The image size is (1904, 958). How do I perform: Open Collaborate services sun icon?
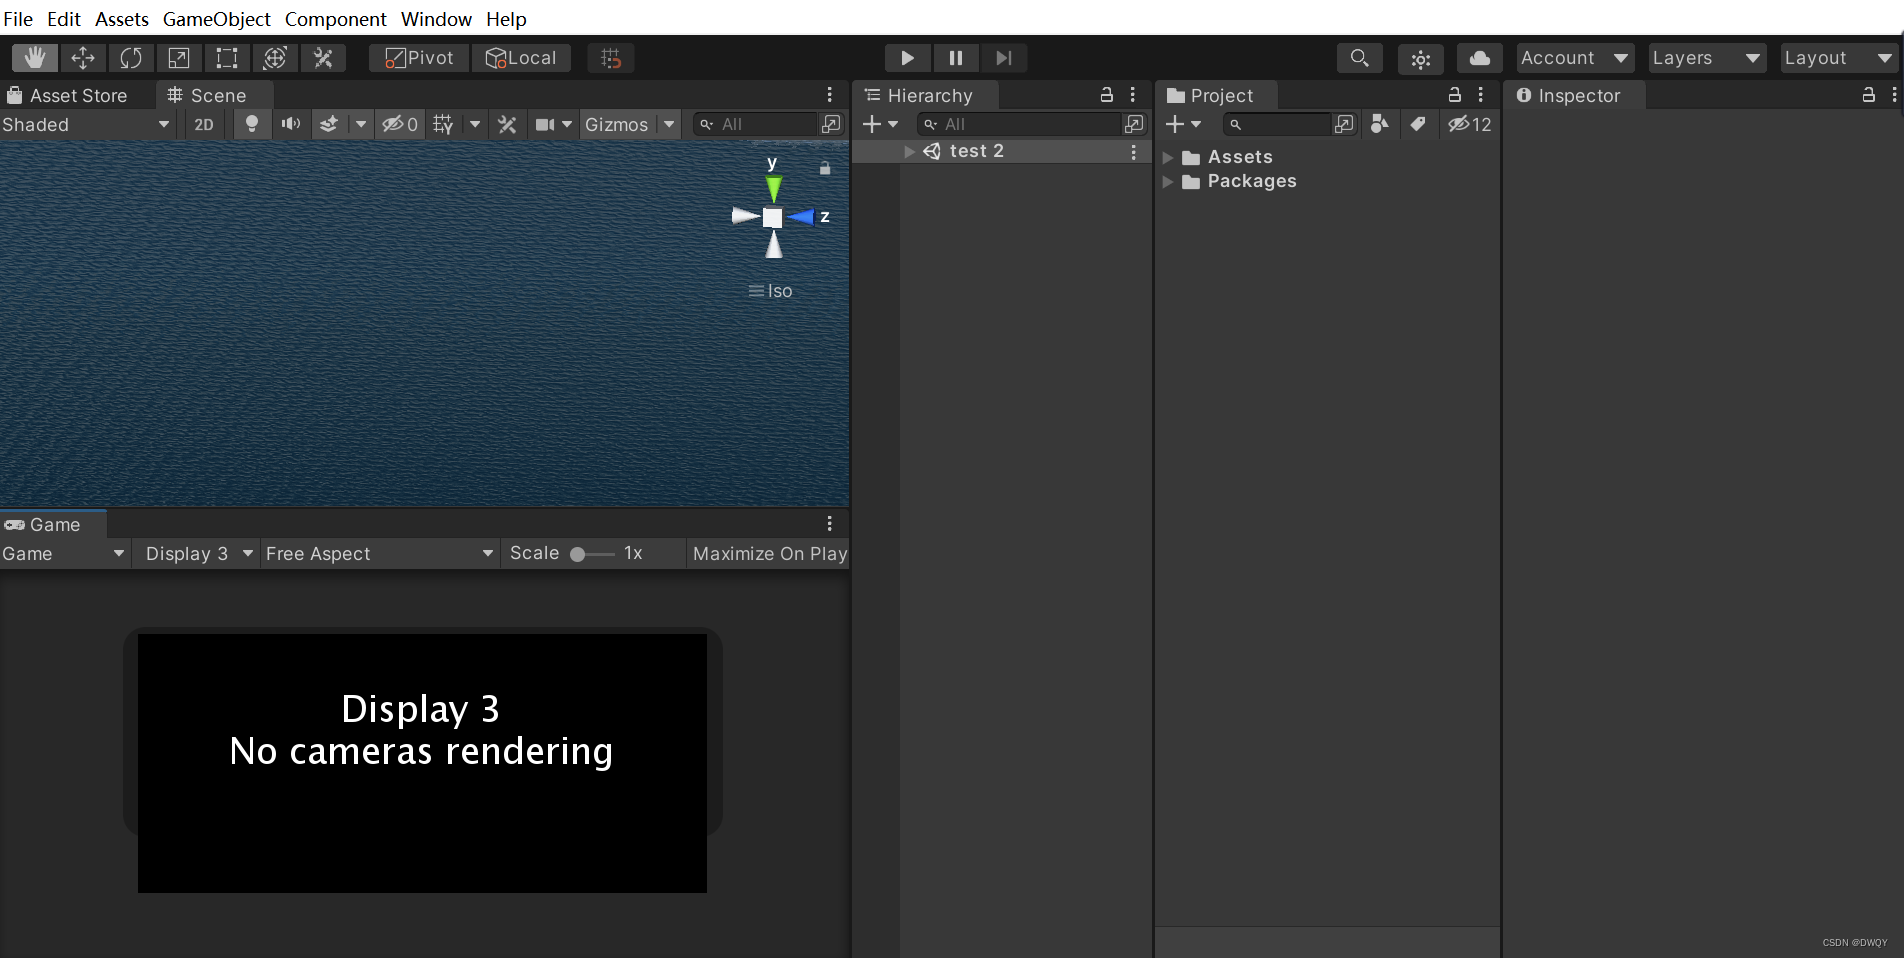1421,59
